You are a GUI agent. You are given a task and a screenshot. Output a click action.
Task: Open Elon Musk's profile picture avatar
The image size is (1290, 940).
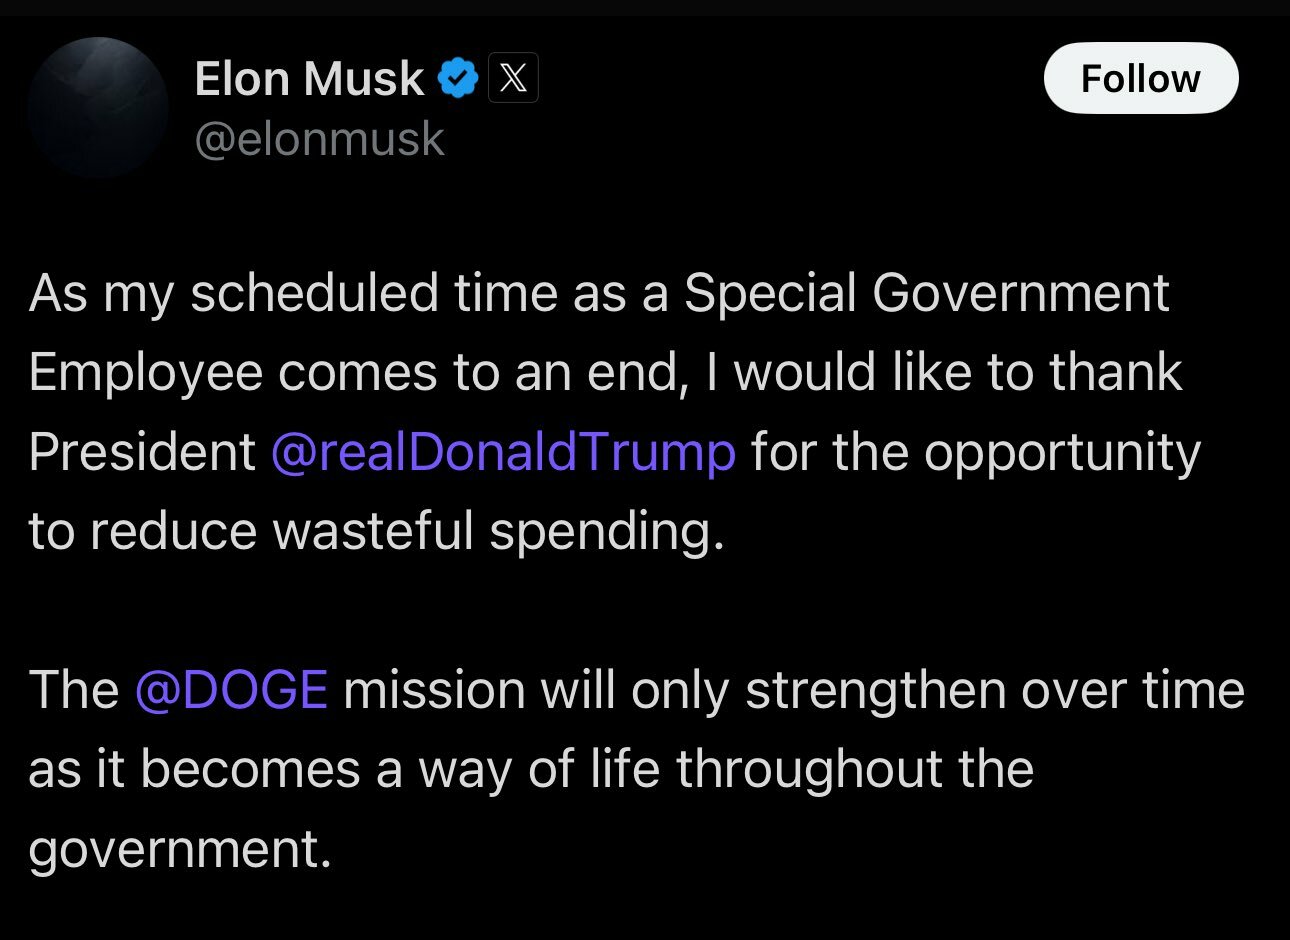coord(98,108)
